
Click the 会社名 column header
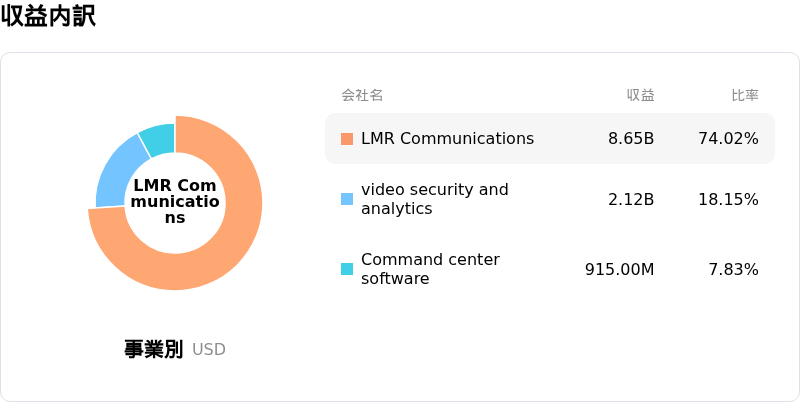(362, 95)
